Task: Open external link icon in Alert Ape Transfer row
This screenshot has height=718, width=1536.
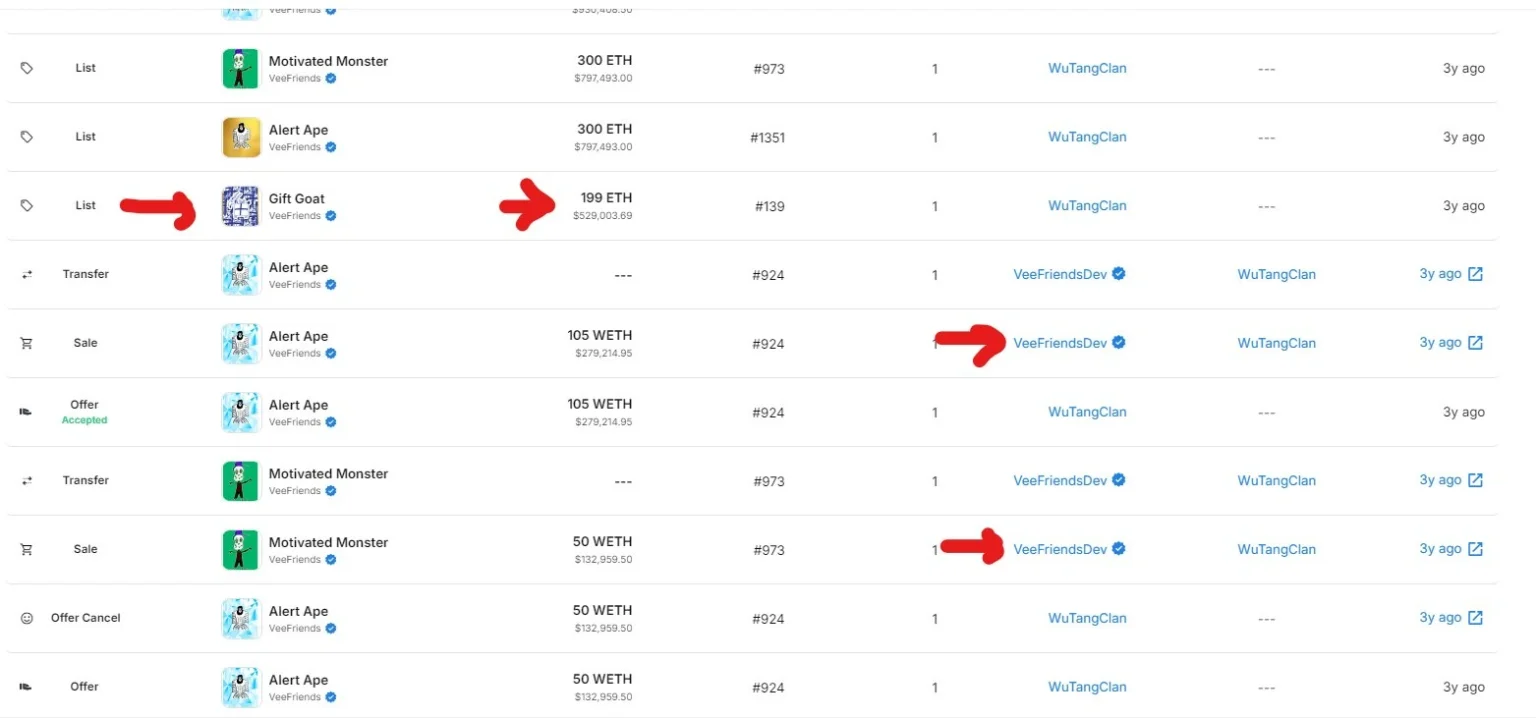Action: coord(1475,274)
